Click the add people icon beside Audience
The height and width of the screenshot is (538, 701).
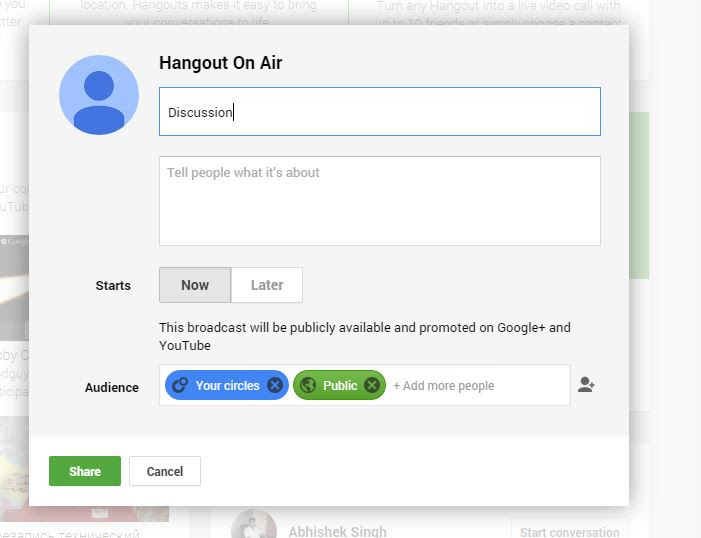[586, 385]
